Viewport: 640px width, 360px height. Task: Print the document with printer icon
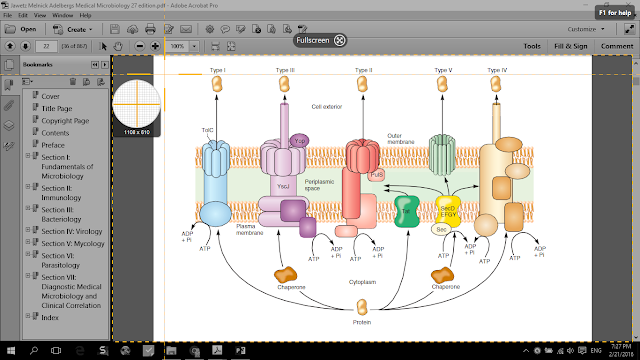[x=150, y=29]
